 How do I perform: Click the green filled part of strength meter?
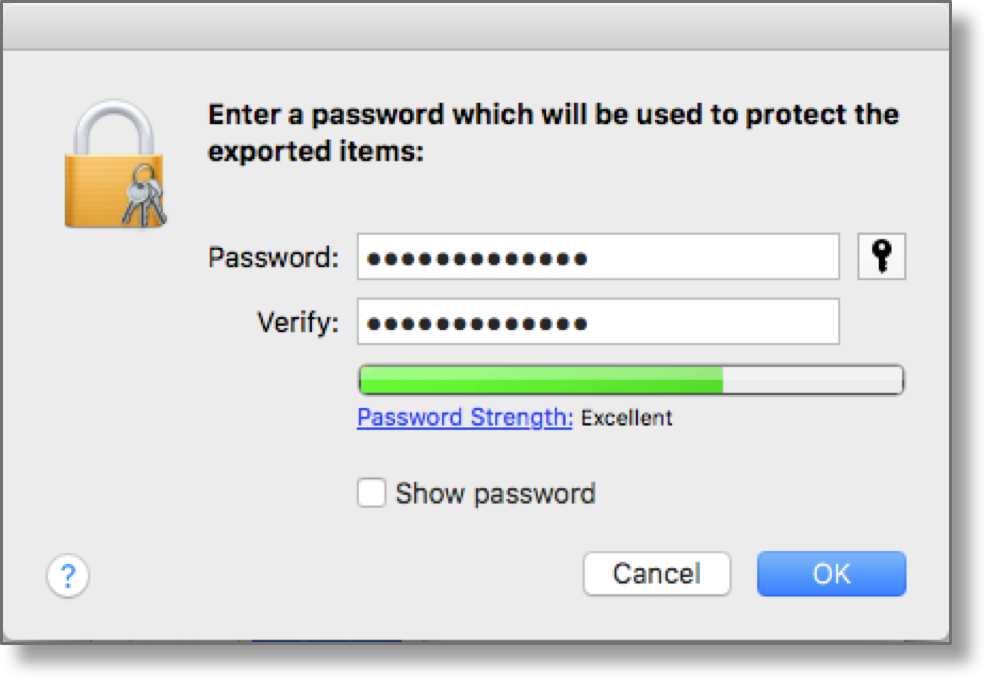(540, 380)
